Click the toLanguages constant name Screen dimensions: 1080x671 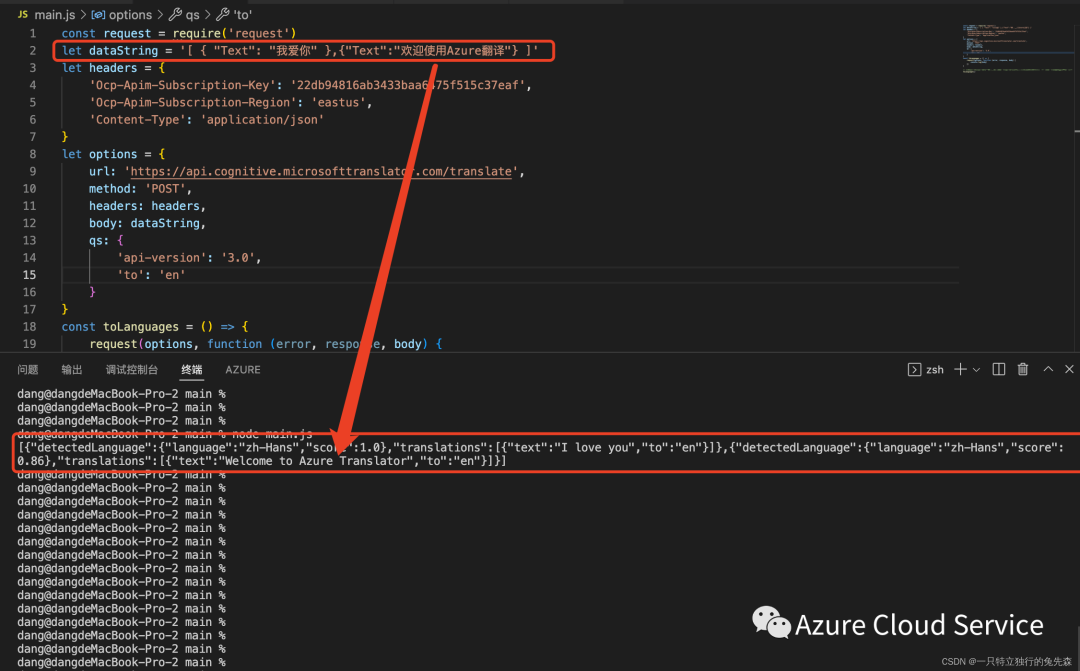141,327
